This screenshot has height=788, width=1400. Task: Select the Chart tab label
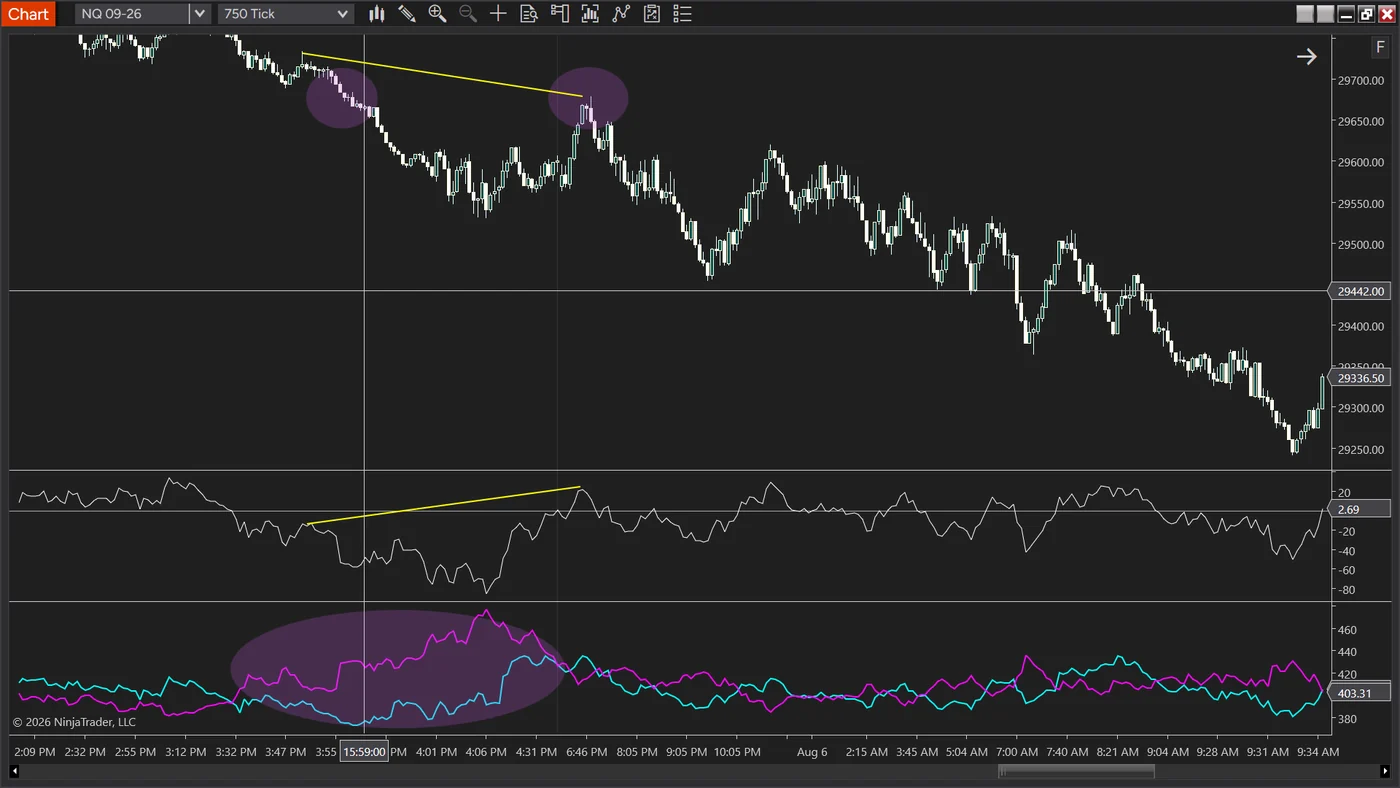[x=28, y=14]
